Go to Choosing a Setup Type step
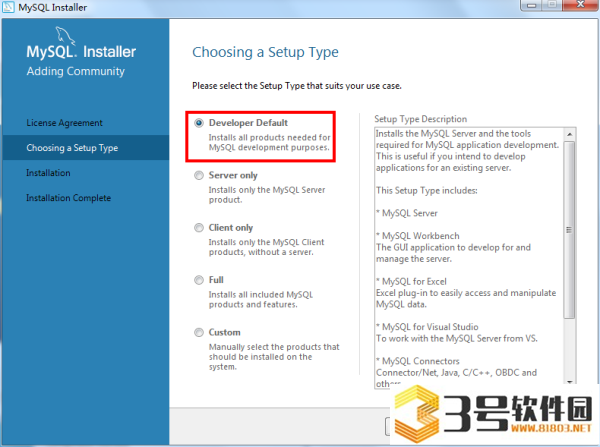This screenshot has height=447, width=600. [x=72, y=148]
